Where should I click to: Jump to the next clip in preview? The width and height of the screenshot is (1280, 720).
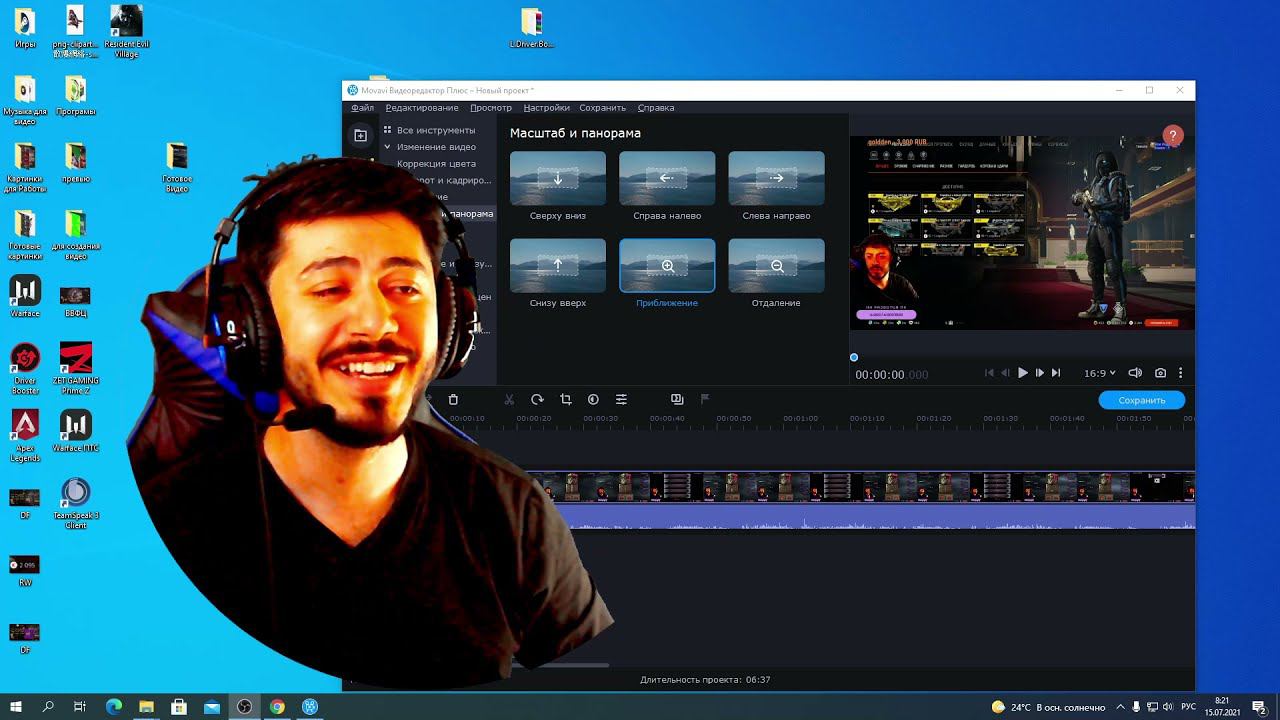pyautogui.click(x=1056, y=373)
